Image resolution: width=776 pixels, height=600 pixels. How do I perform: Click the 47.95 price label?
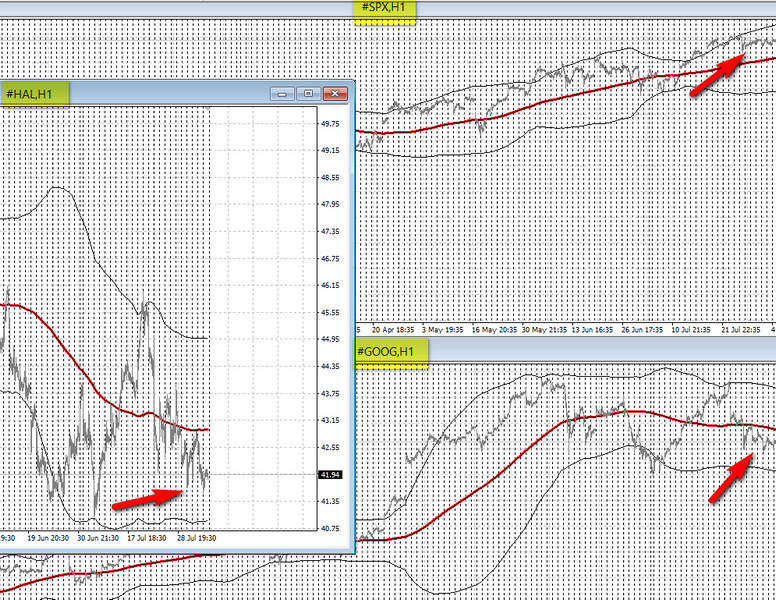[330, 204]
